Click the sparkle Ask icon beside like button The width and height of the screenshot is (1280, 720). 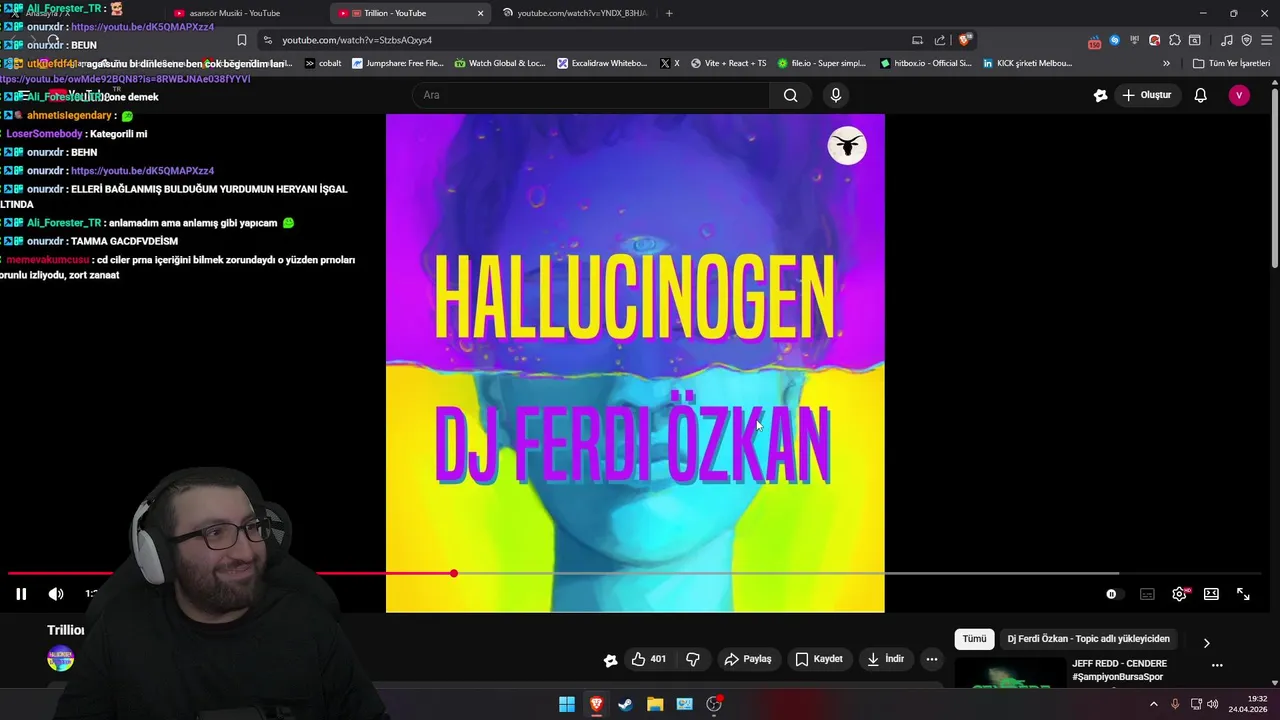610,659
